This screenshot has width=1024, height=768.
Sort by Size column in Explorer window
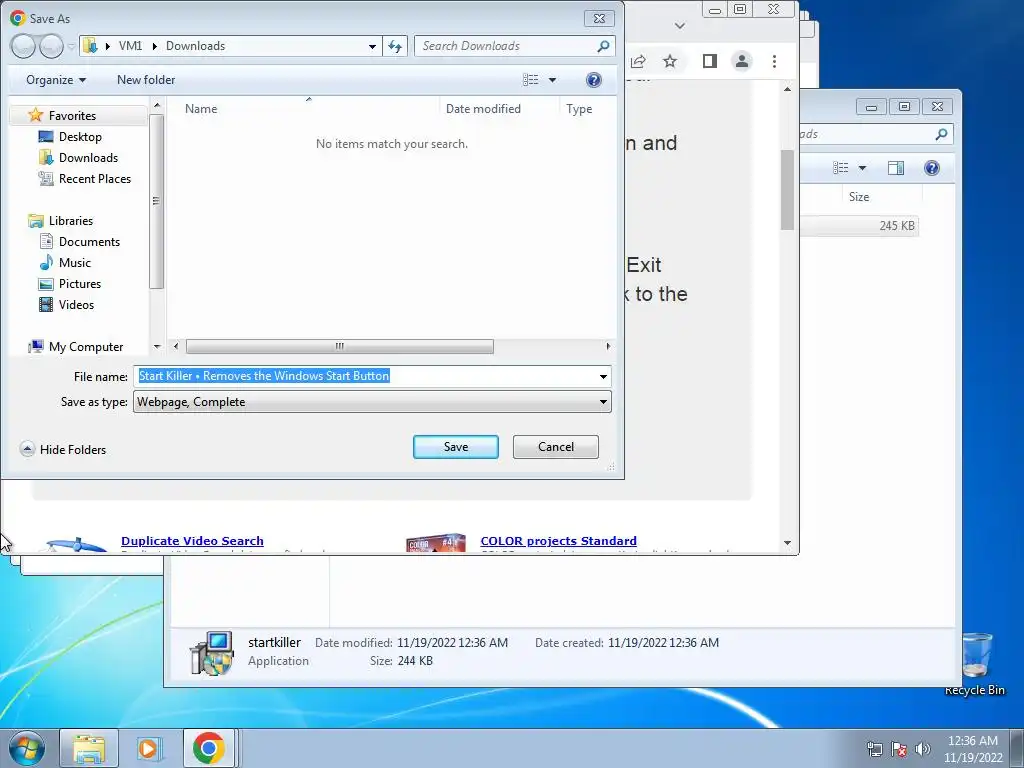coord(858,197)
